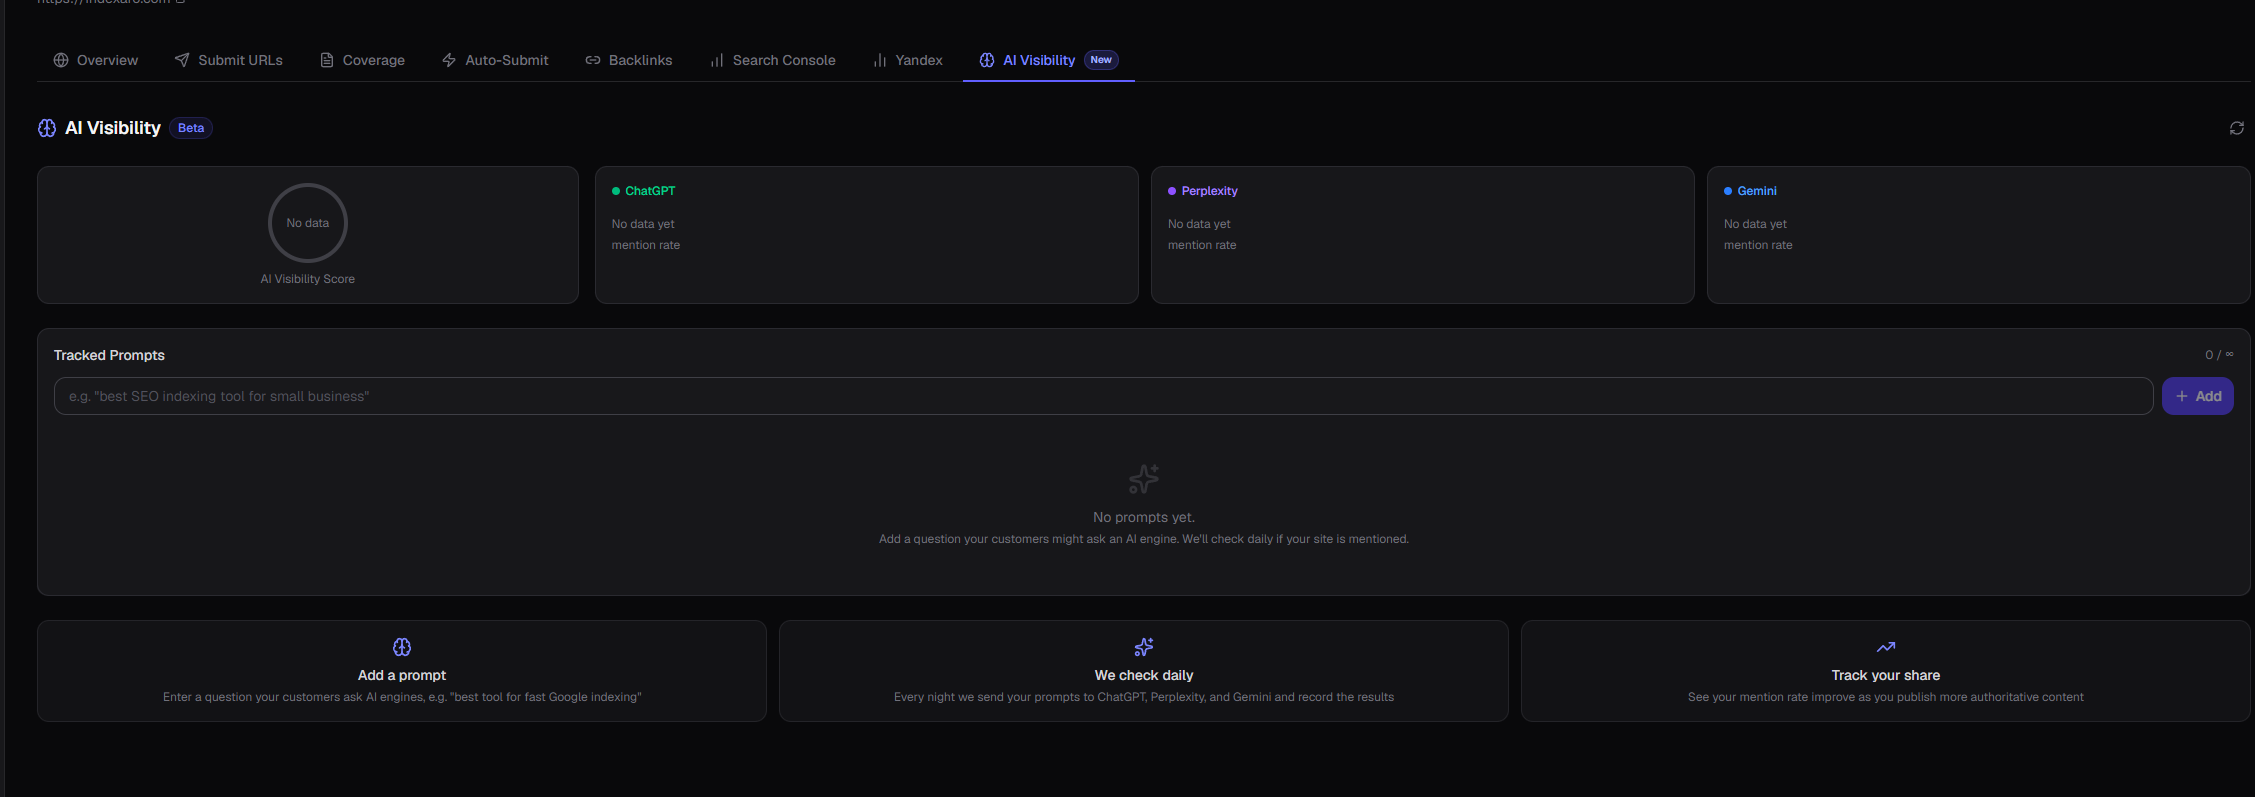Open the Coverage tab
2255x797 pixels.
pos(362,60)
